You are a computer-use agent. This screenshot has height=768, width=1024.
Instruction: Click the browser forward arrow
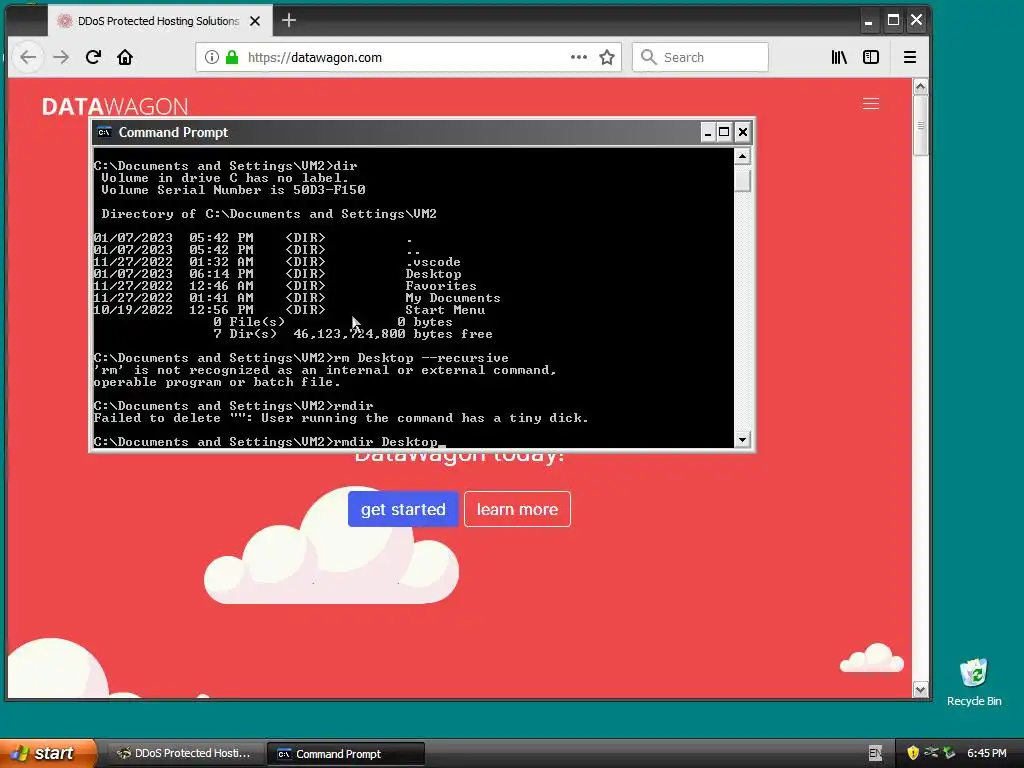click(61, 57)
